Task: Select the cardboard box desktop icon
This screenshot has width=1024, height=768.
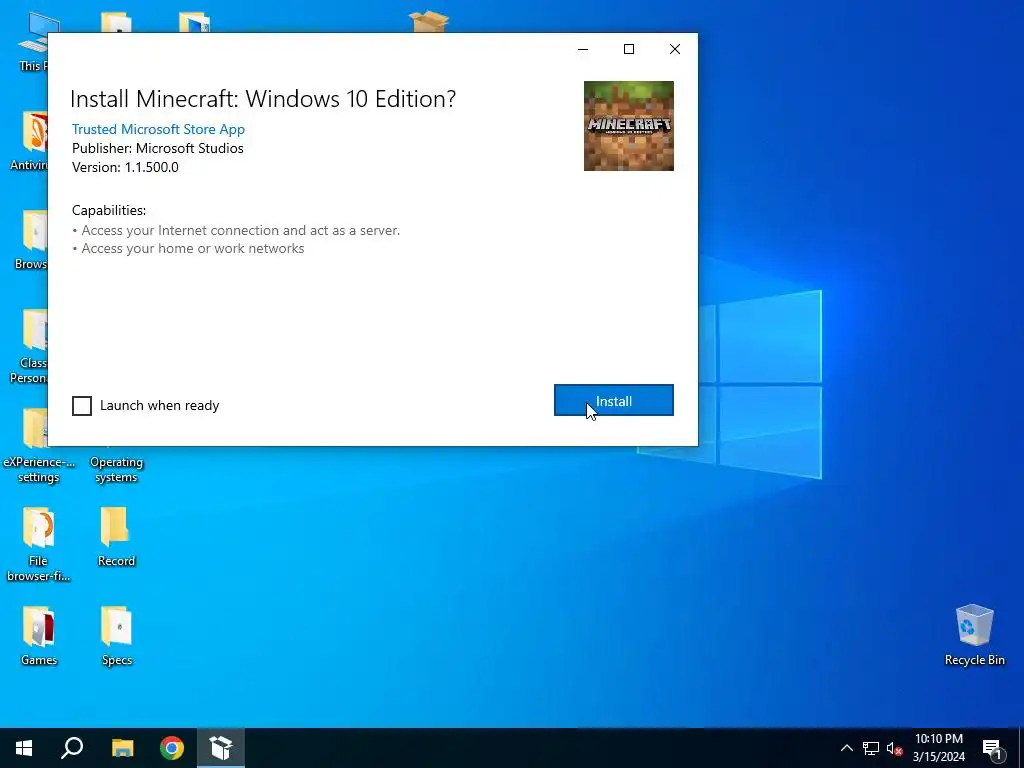Action: coord(429,22)
